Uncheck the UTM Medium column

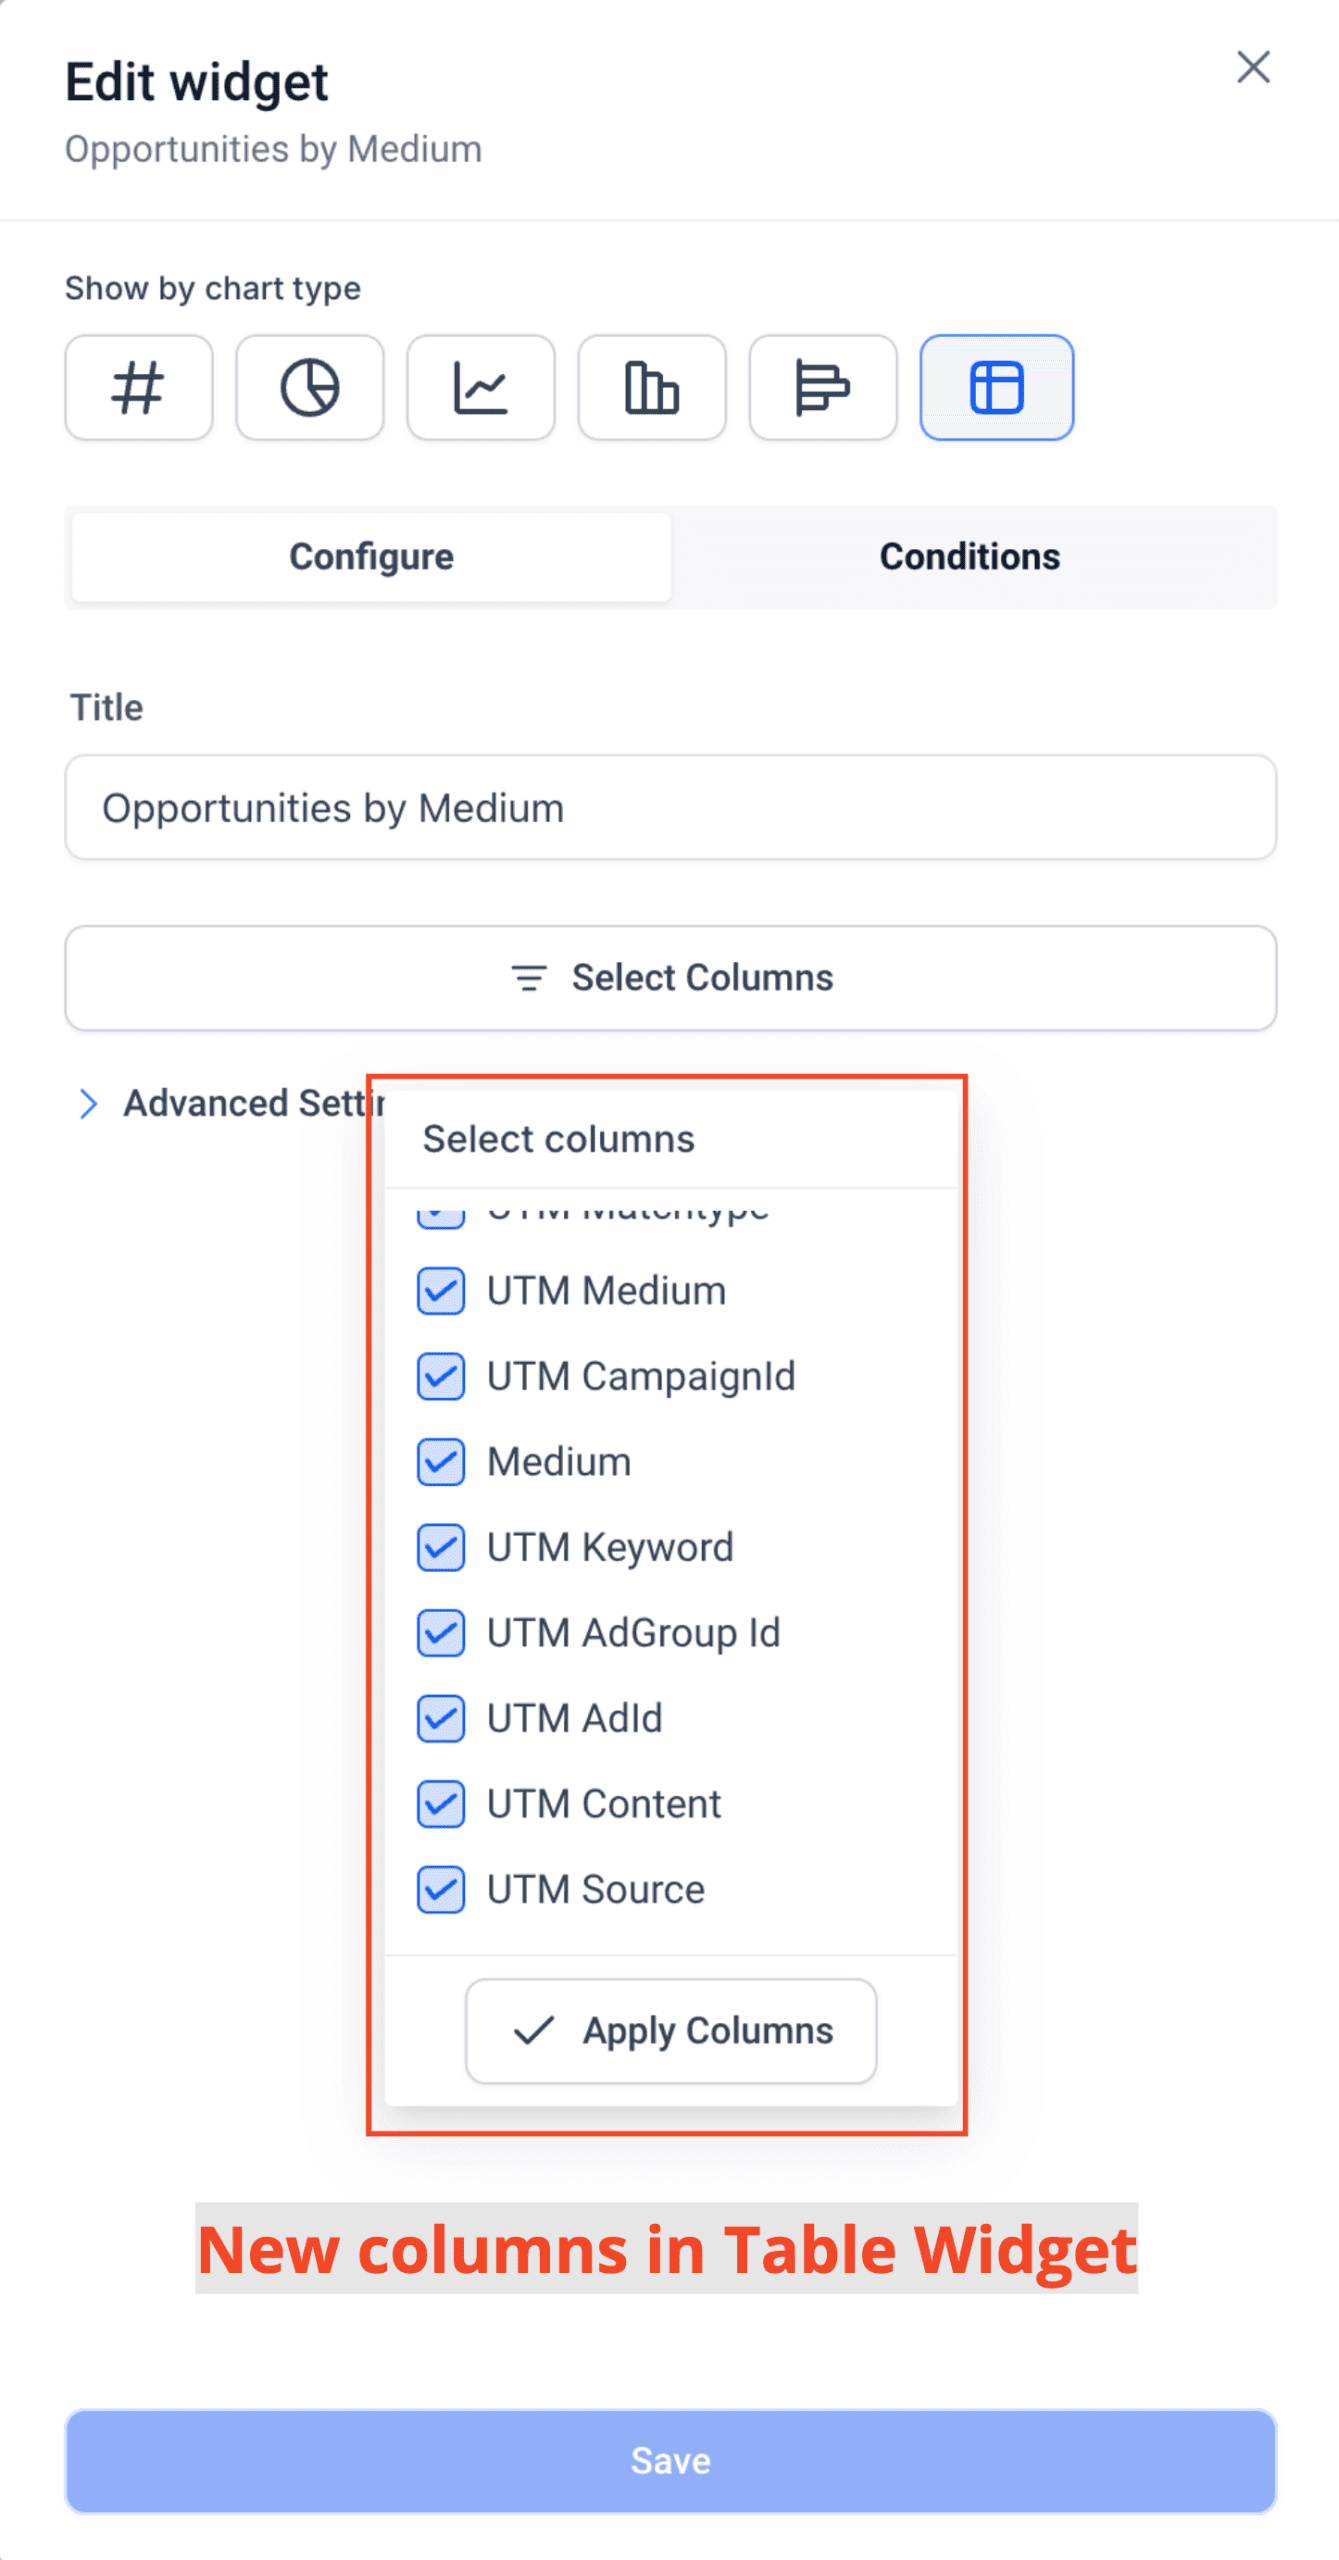point(441,1291)
